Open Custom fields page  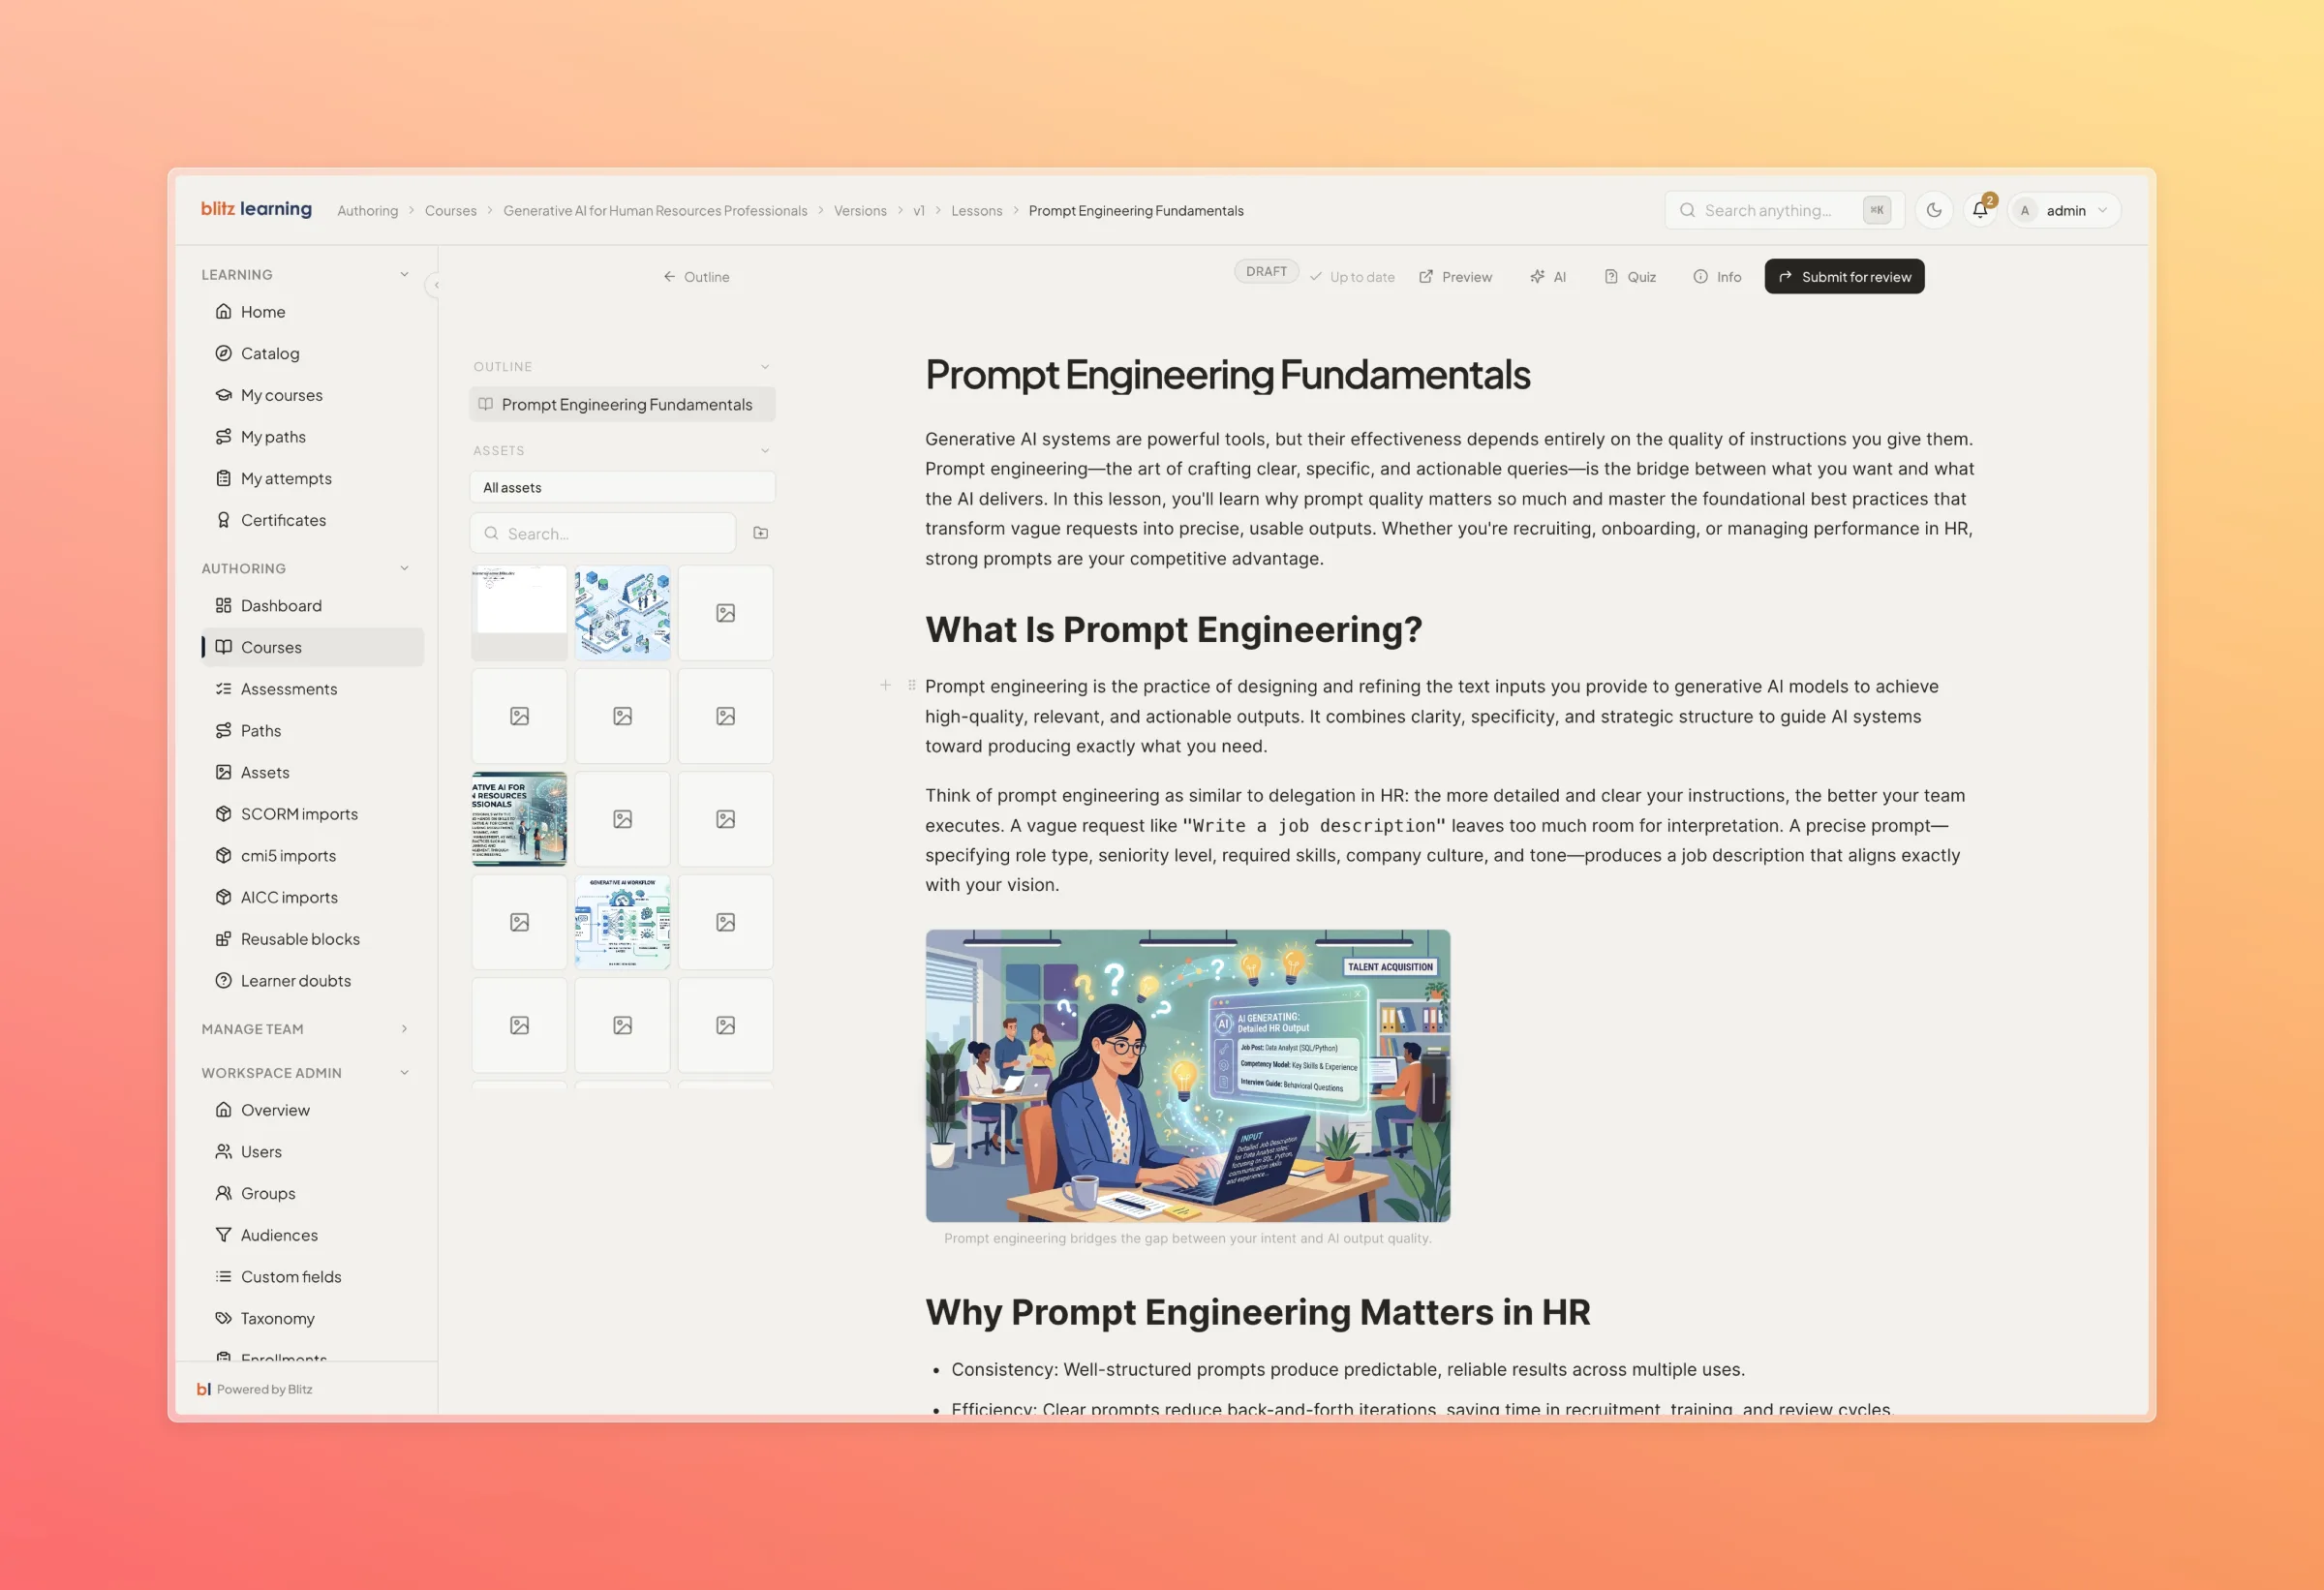313,1277
